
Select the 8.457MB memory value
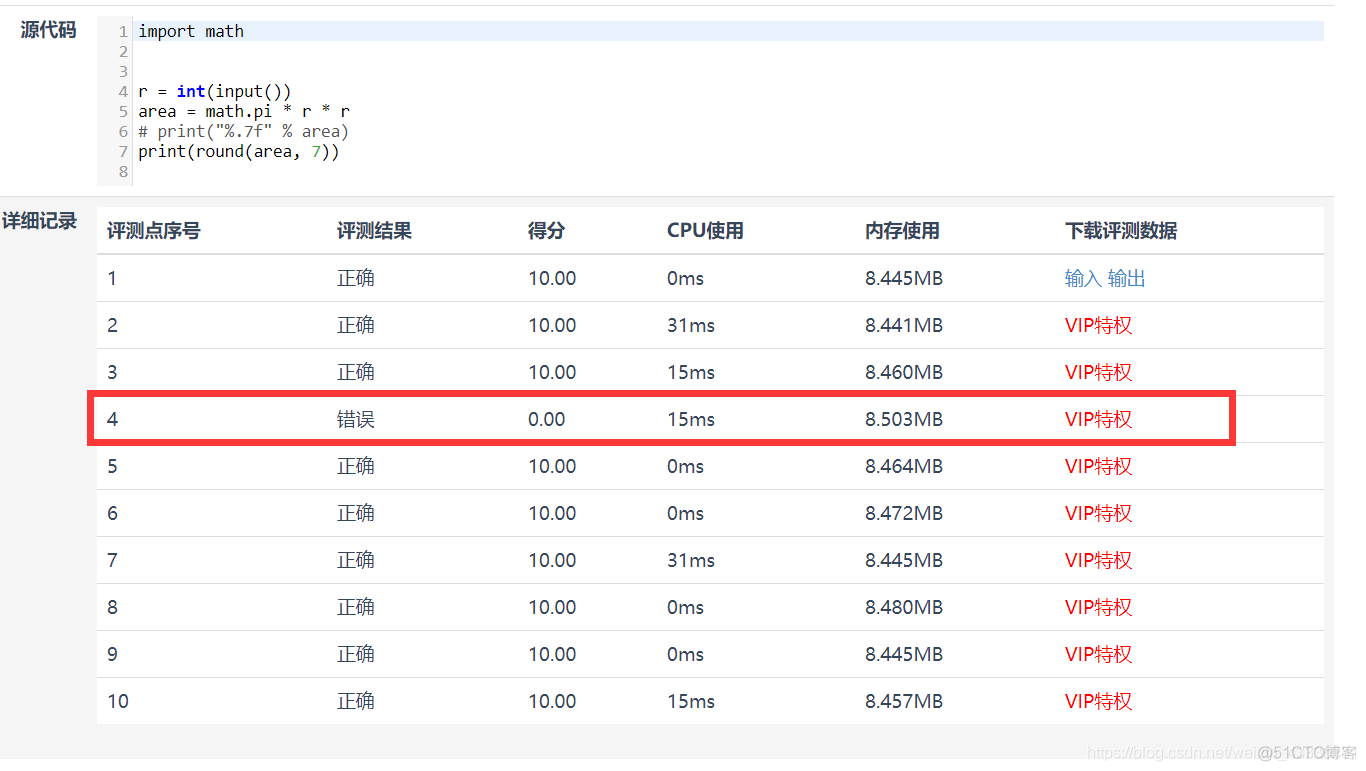[904, 701]
